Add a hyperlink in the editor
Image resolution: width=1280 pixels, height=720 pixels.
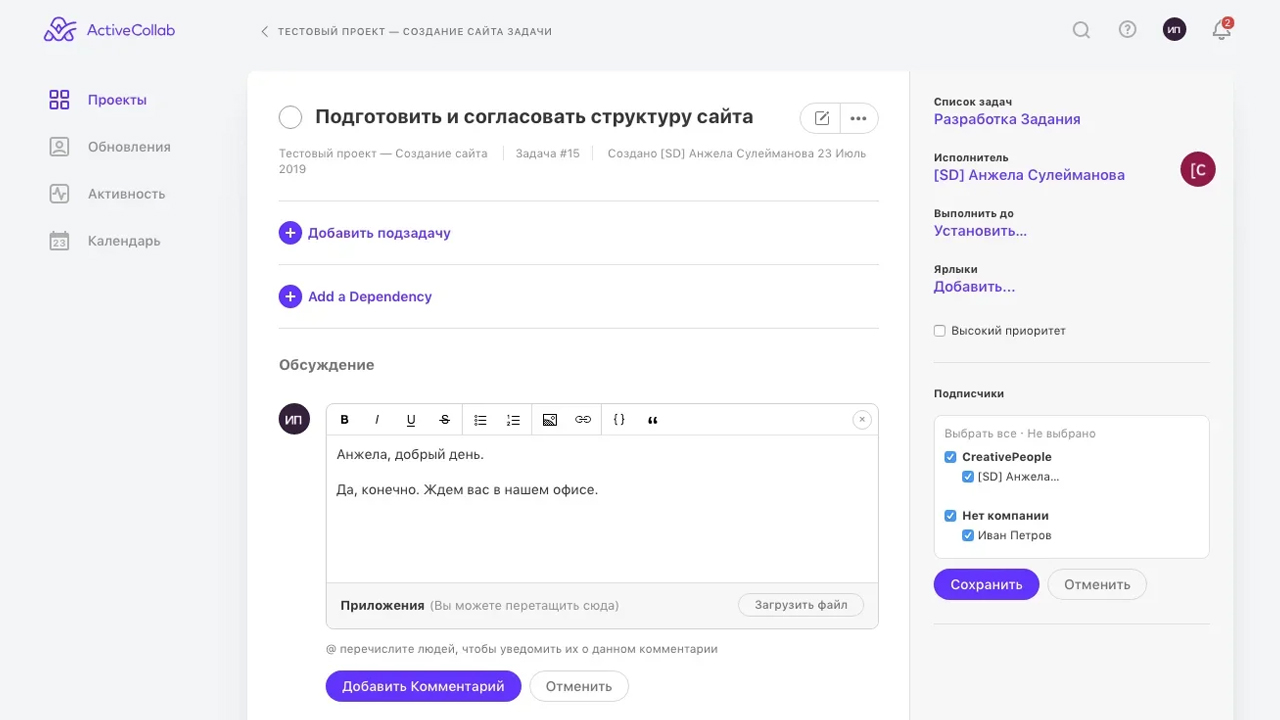(x=583, y=420)
